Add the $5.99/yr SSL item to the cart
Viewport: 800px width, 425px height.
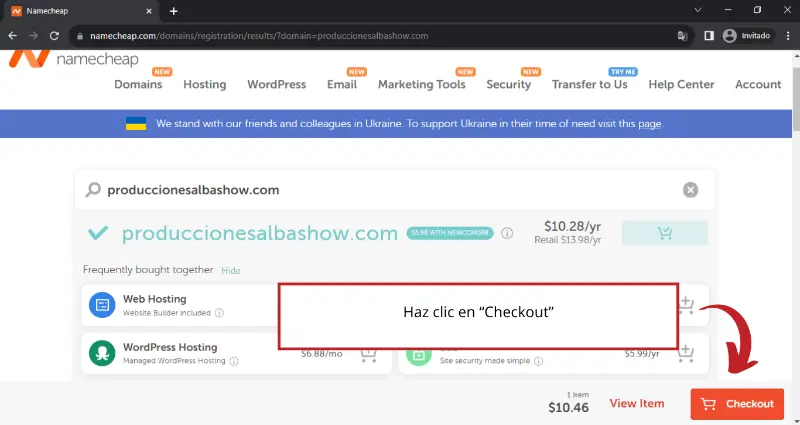686,353
